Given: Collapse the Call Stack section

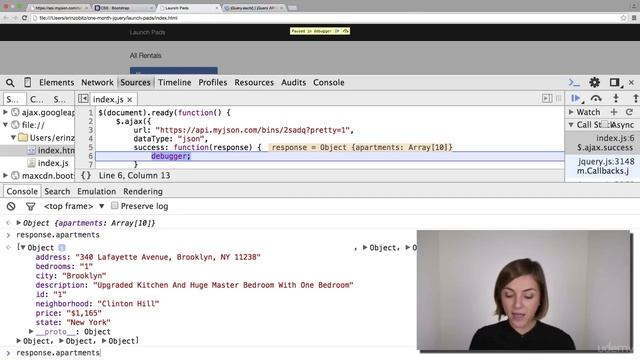Looking at the screenshot, I should click(x=571, y=124).
